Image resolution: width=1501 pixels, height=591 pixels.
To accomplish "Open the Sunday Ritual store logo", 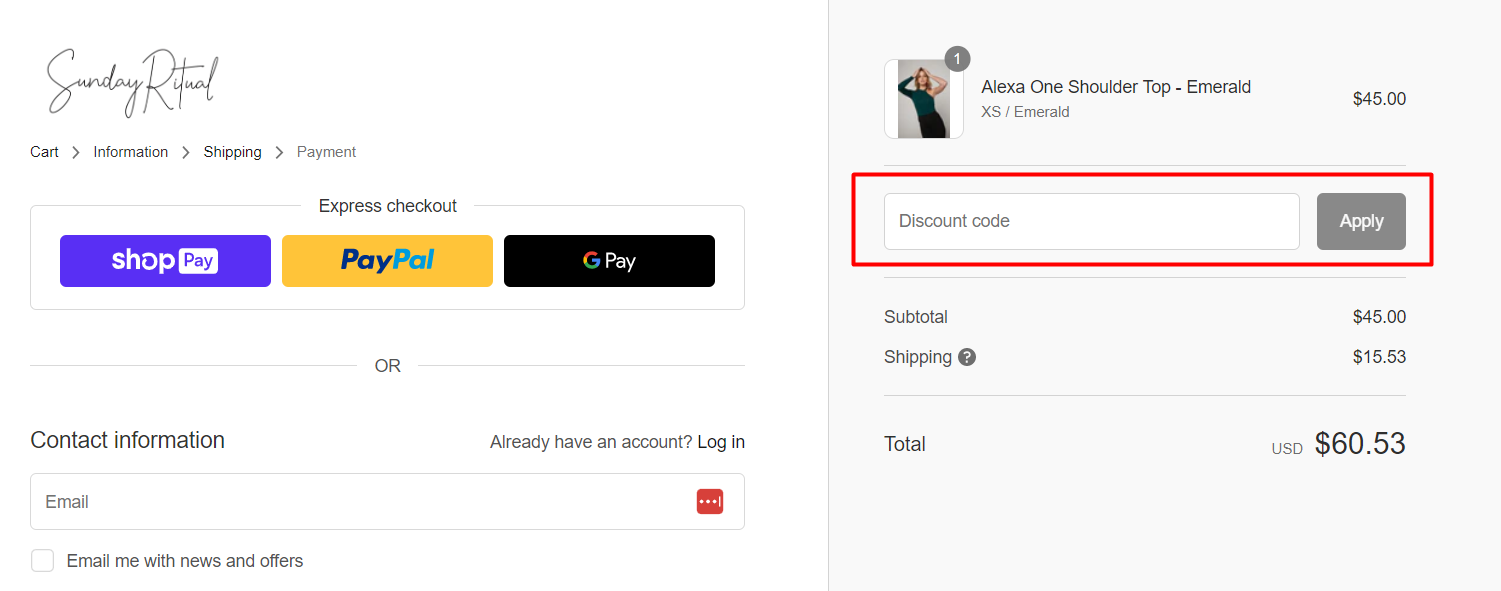I will tap(130, 82).
